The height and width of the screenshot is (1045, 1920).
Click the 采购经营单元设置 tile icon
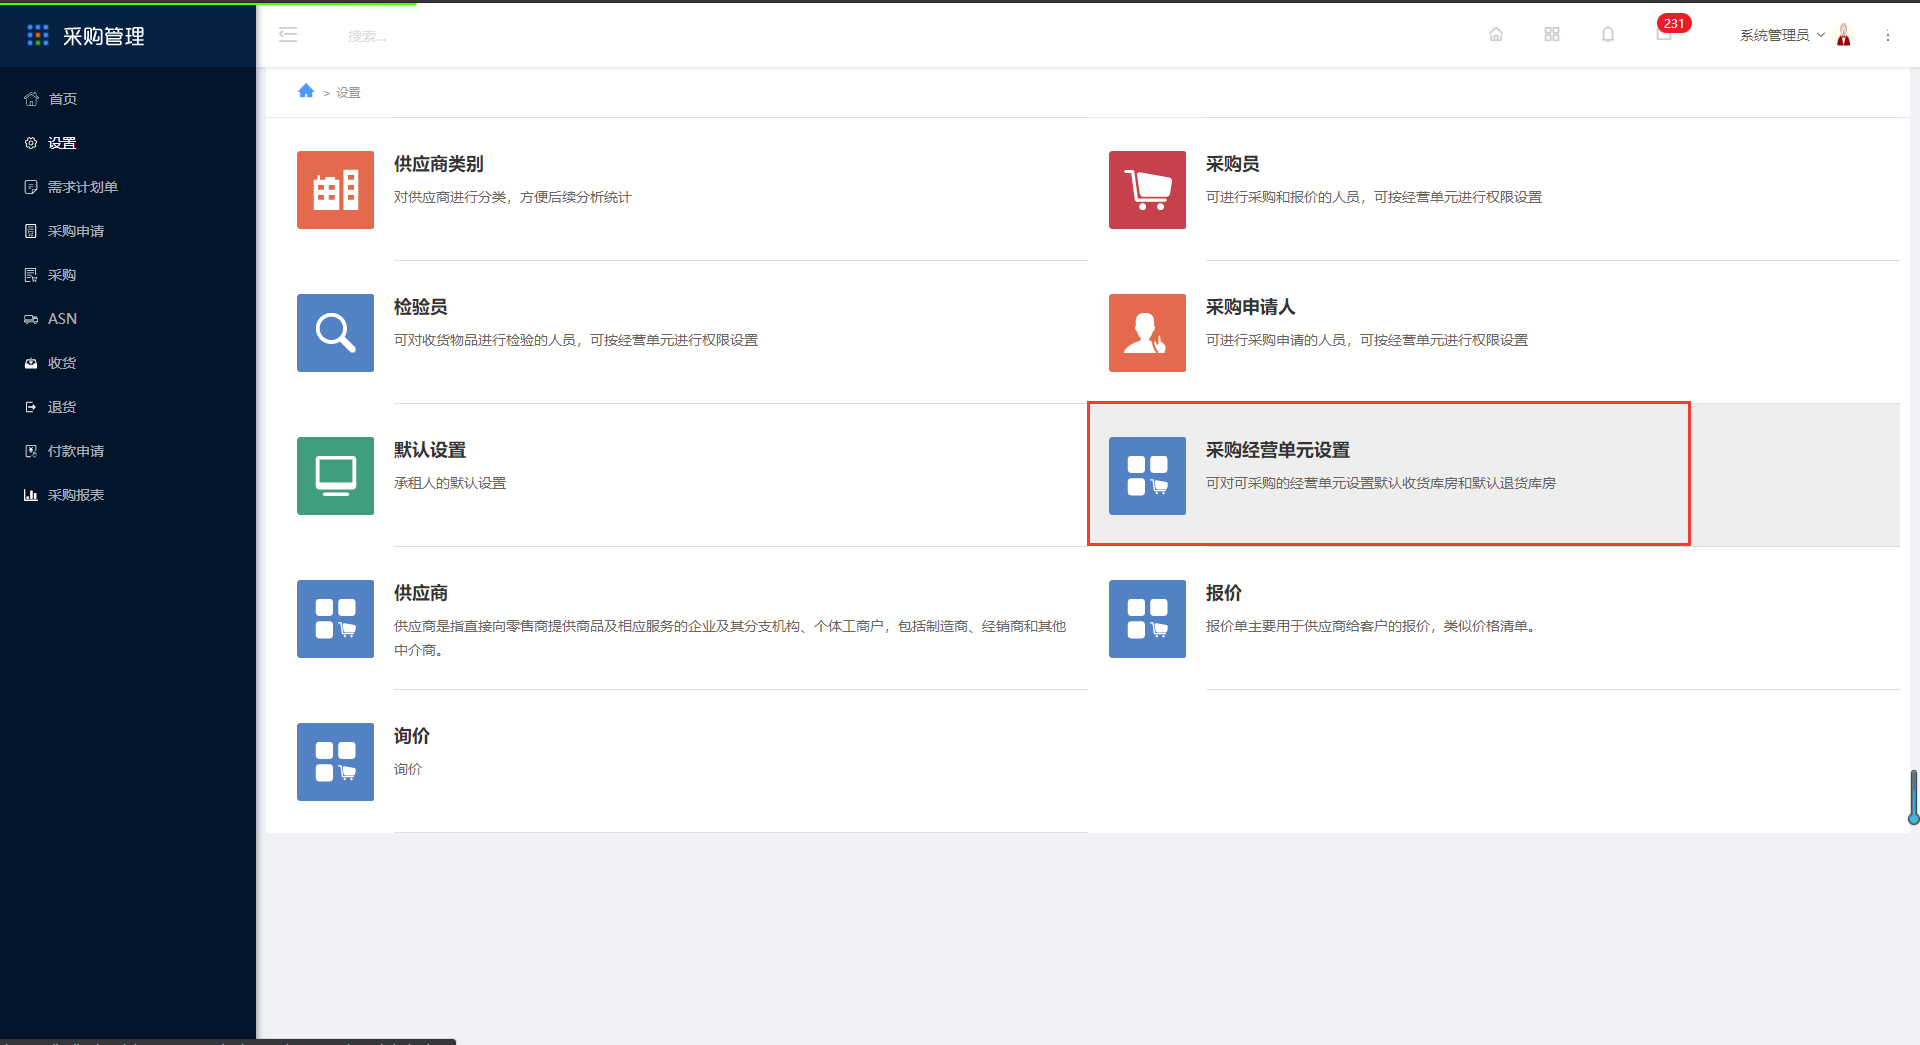click(x=1147, y=476)
